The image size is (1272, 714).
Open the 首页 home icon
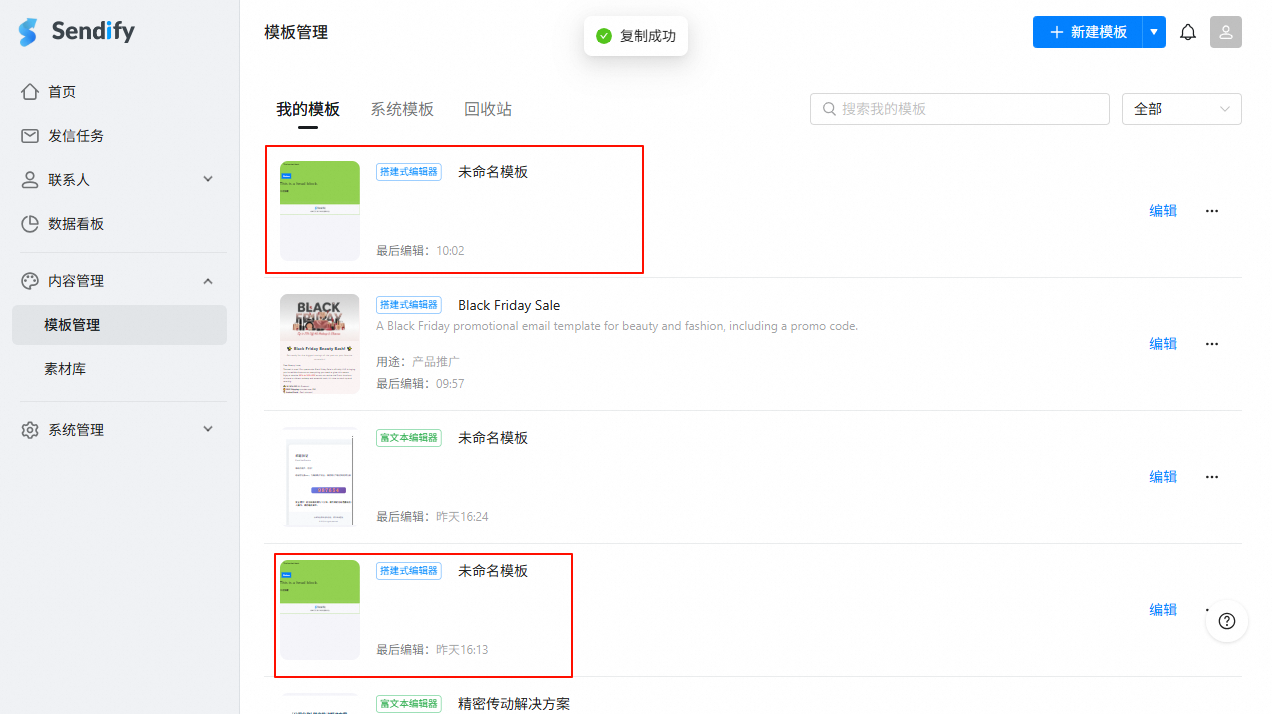pyautogui.click(x=30, y=92)
